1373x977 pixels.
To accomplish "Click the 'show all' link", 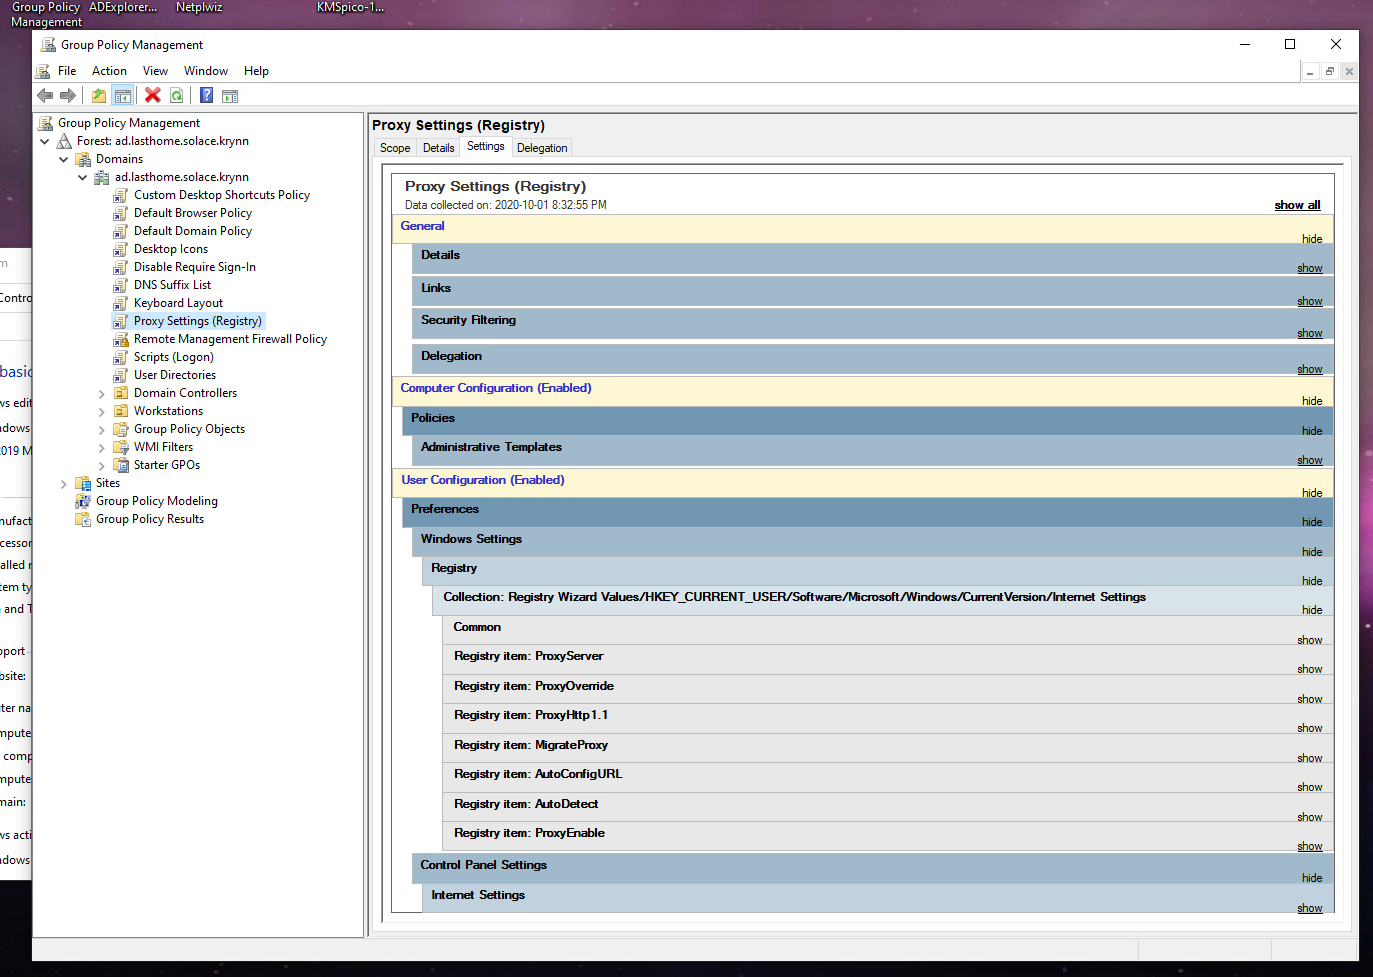I will tap(1297, 205).
